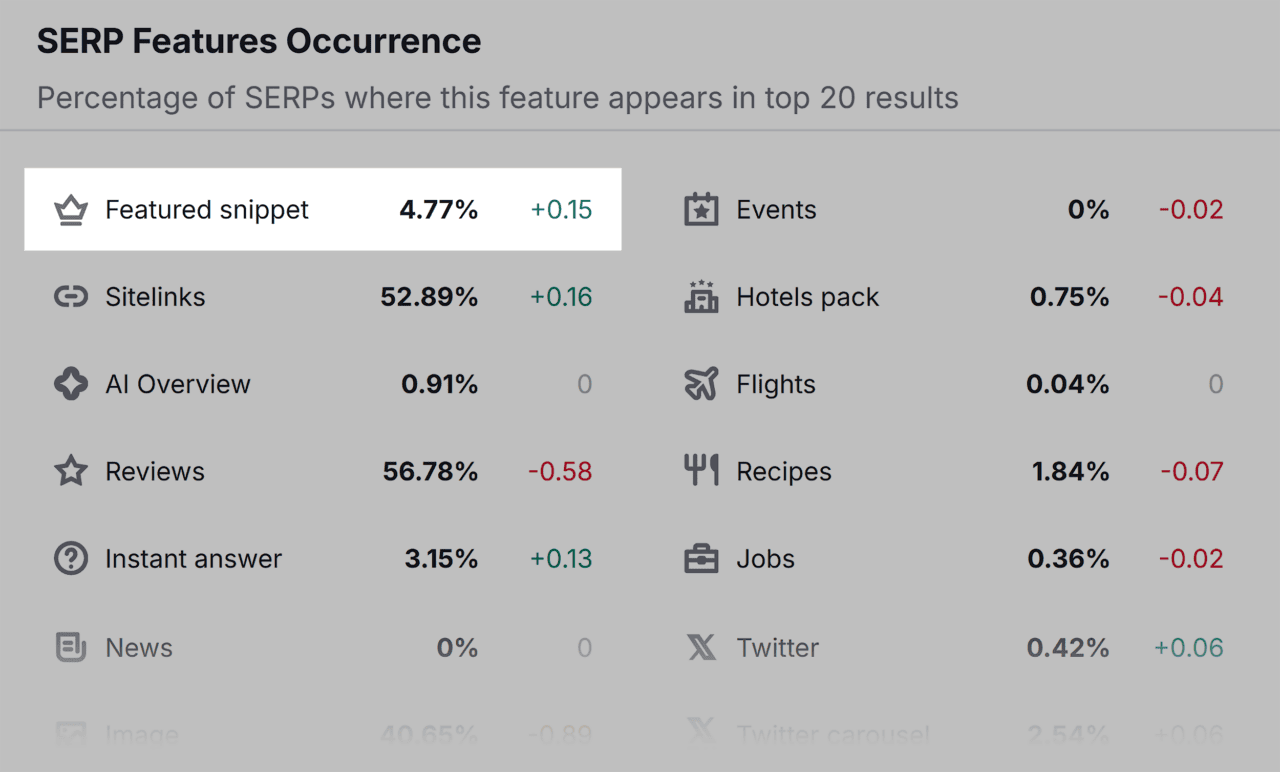Click the +0.15 change indicator for Featured snippet

coord(559,209)
